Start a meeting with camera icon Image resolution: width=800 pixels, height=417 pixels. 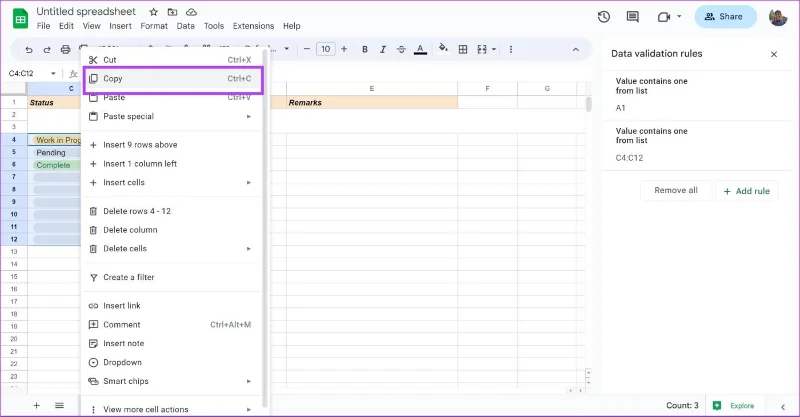click(x=663, y=17)
